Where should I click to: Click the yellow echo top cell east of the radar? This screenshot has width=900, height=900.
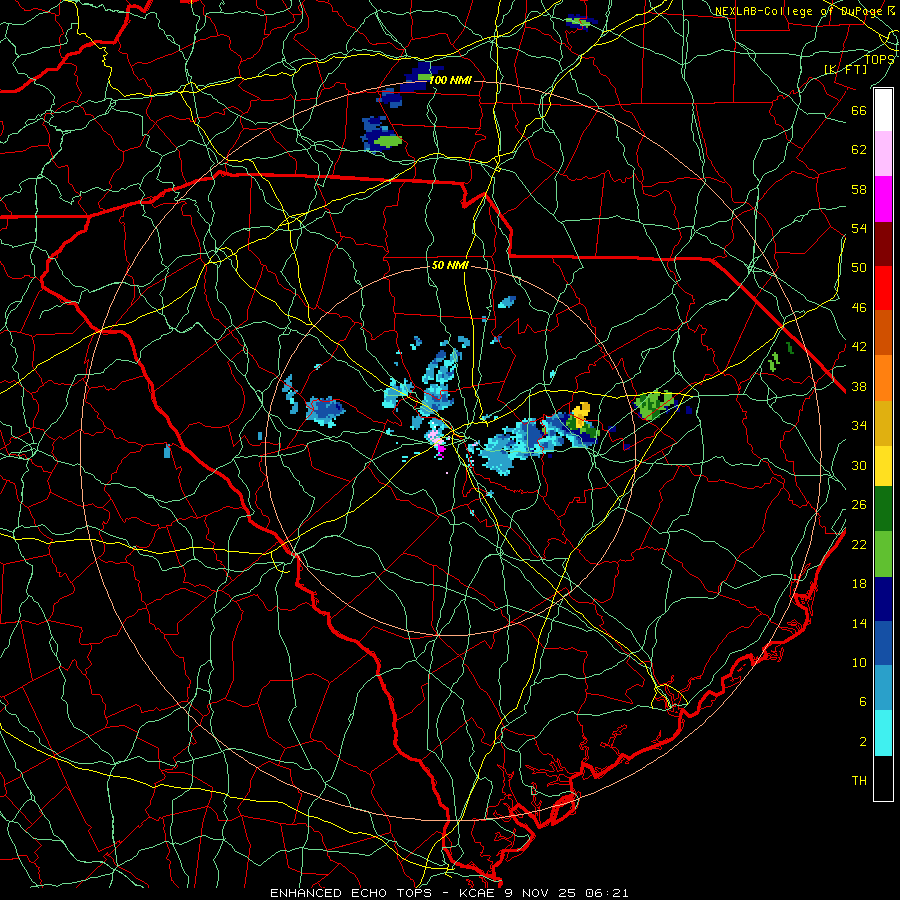581,412
